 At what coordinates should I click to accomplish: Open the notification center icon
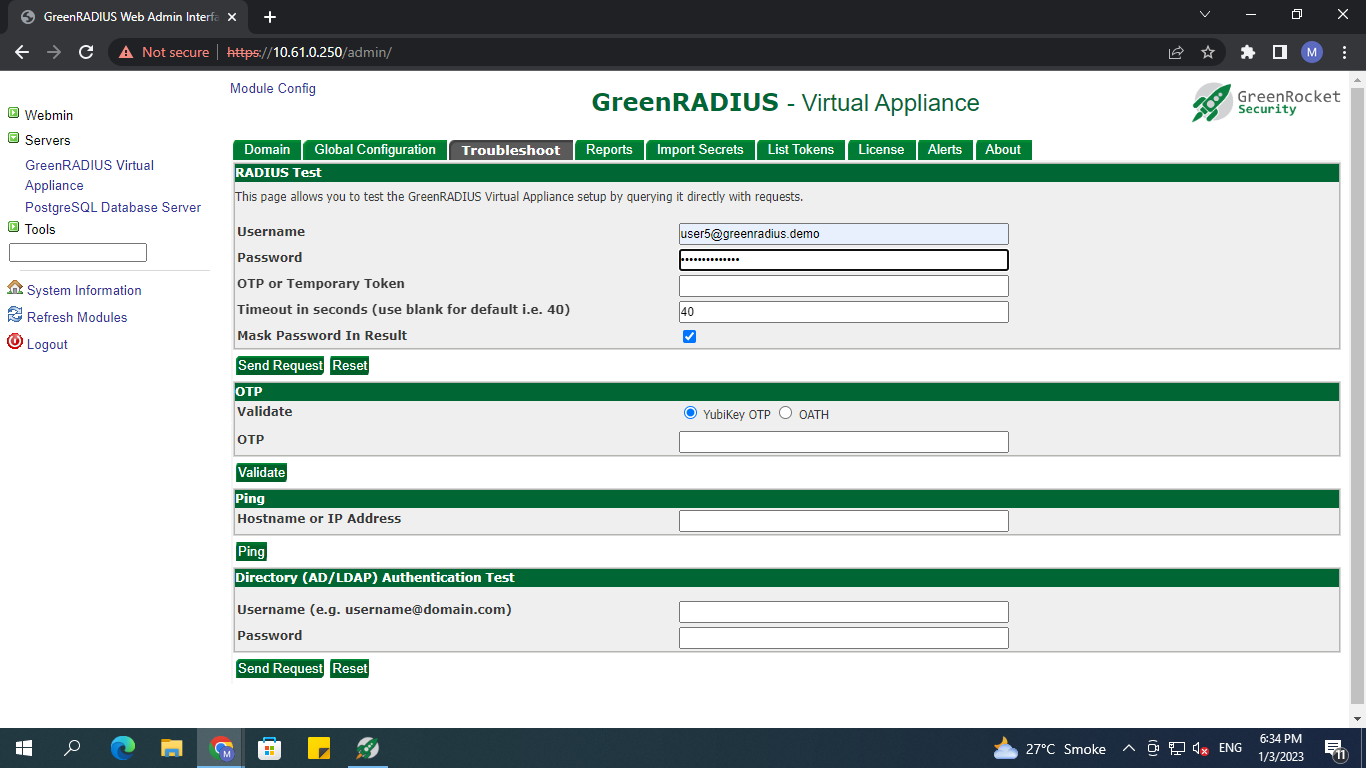(x=1334, y=748)
